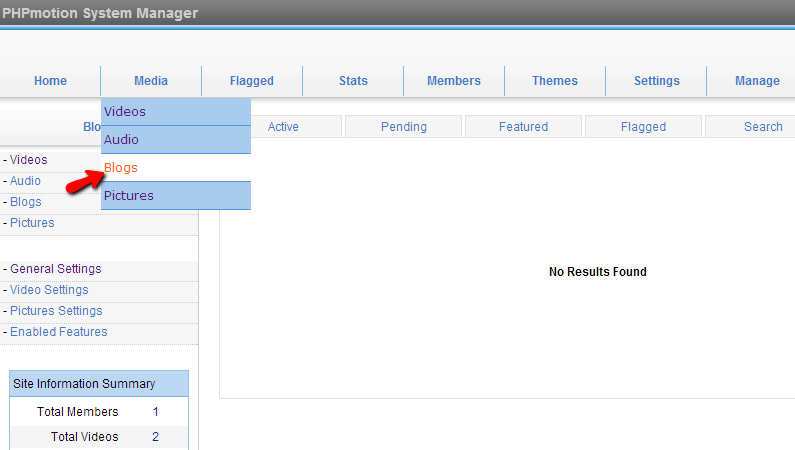Open the Stats navigation tab
Image resolution: width=795 pixels, height=450 pixels.
(353, 81)
